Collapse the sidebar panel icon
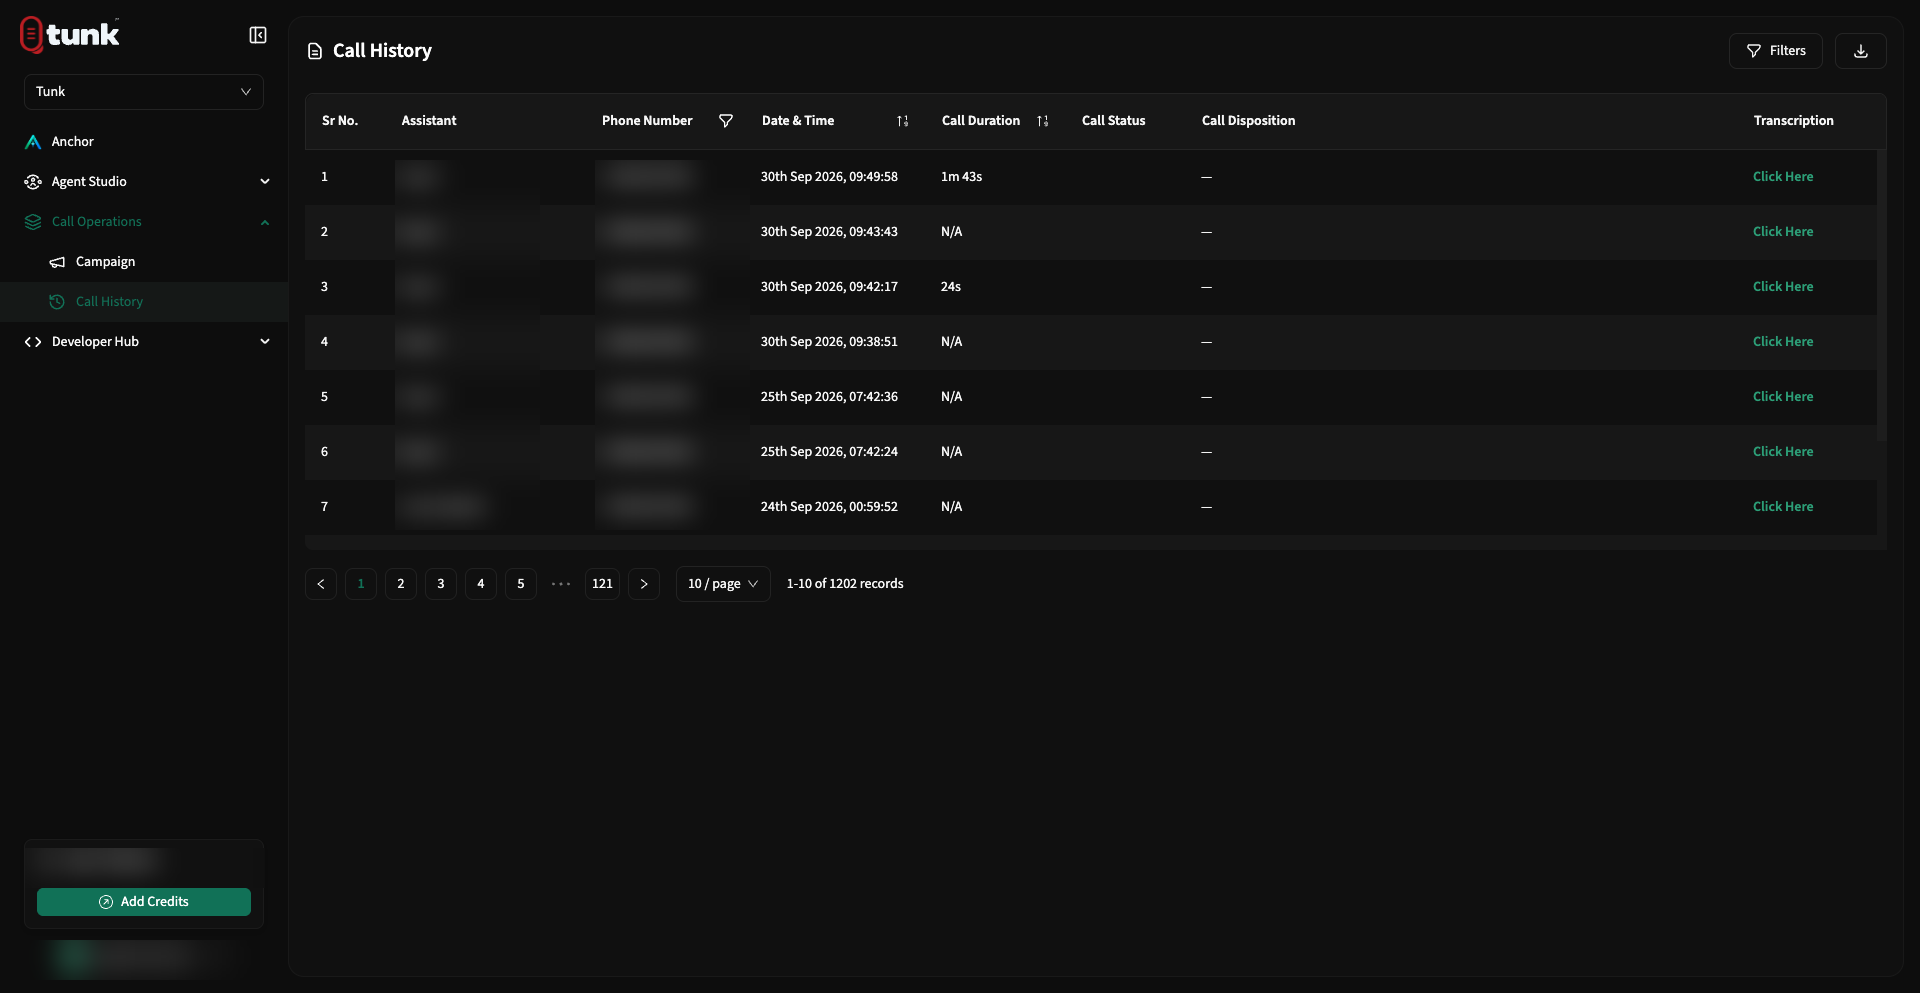 (x=257, y=35)
